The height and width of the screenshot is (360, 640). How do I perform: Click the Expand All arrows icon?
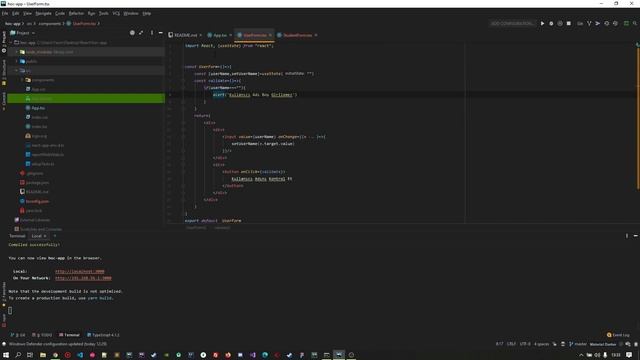pyautogui.click(x=141, y=33)
